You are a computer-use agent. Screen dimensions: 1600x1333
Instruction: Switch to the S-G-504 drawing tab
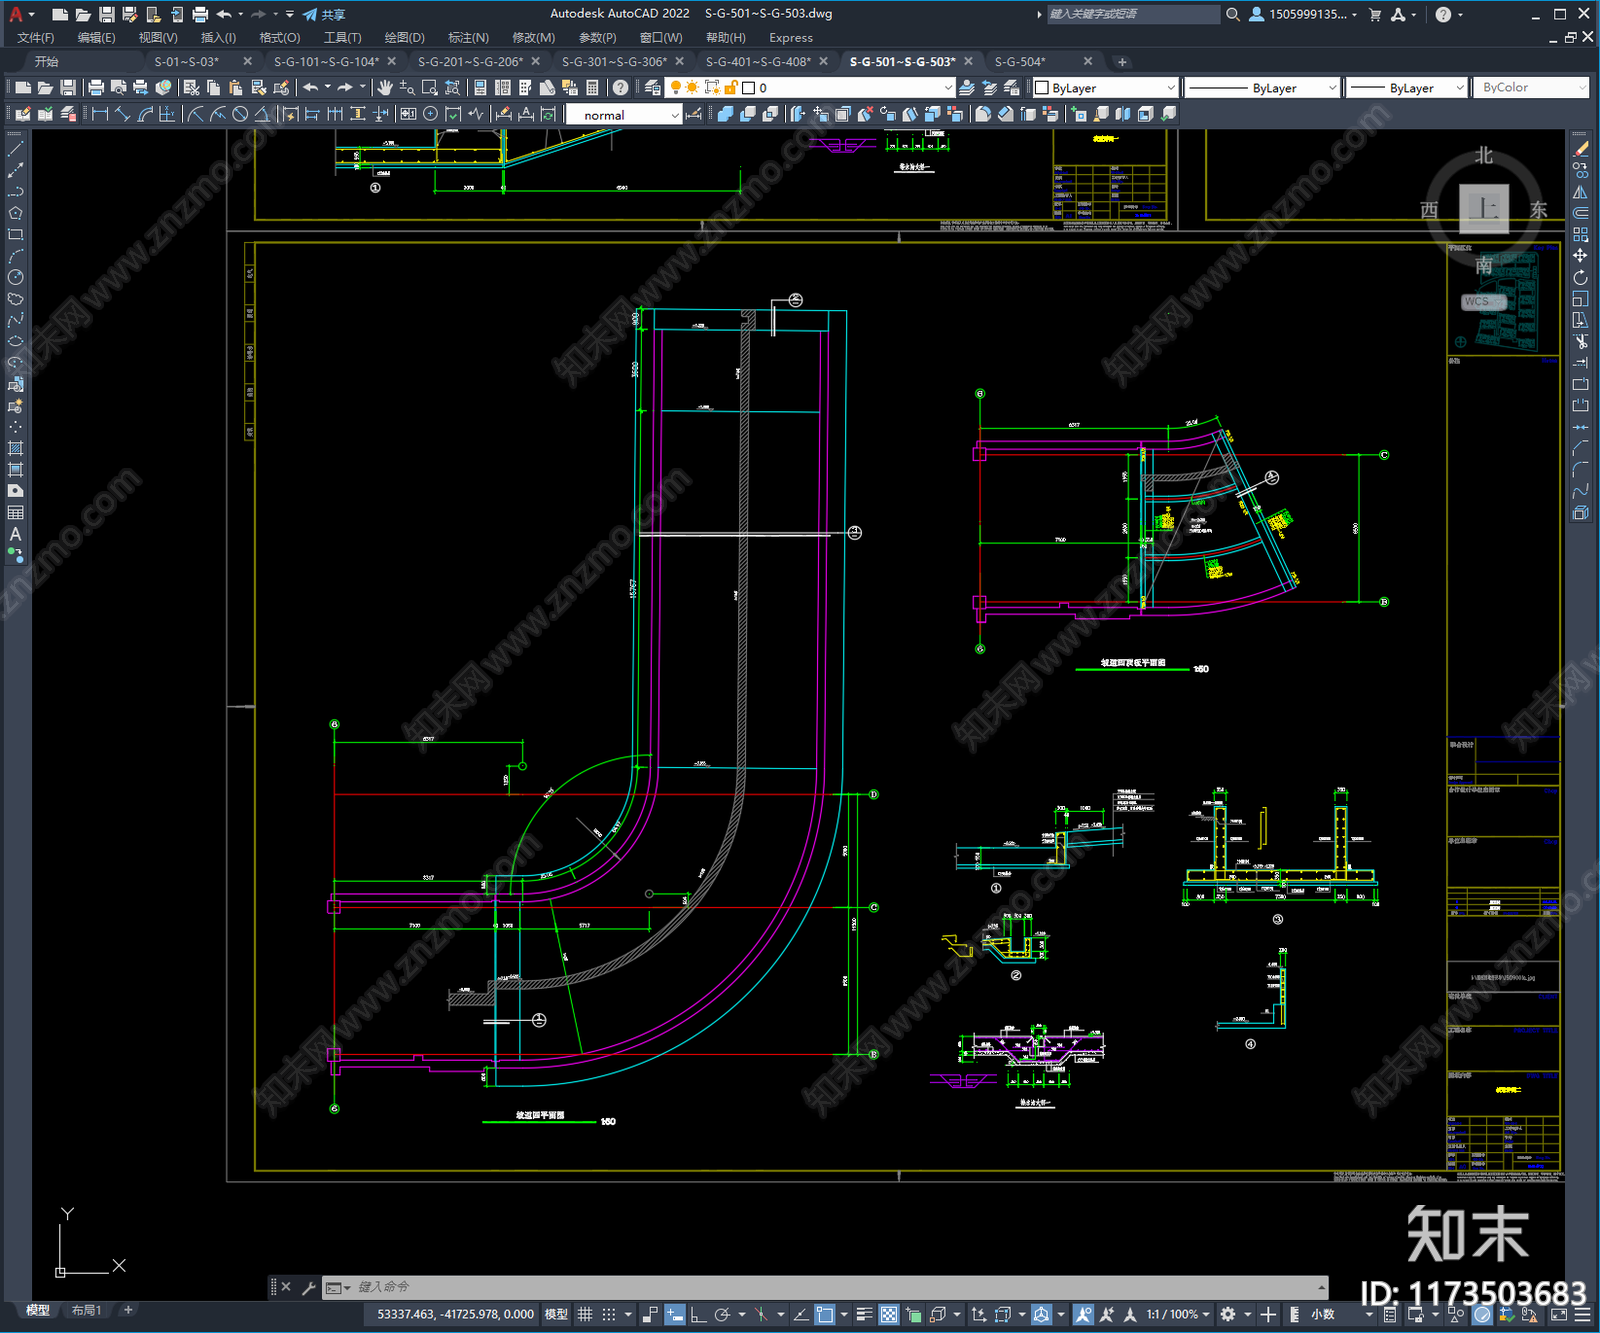(x=1019, y=61)
